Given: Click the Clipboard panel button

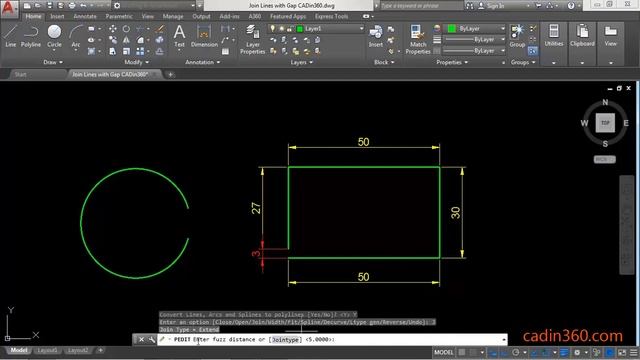Looking at the screenshot, I should [x=582, y=36].
